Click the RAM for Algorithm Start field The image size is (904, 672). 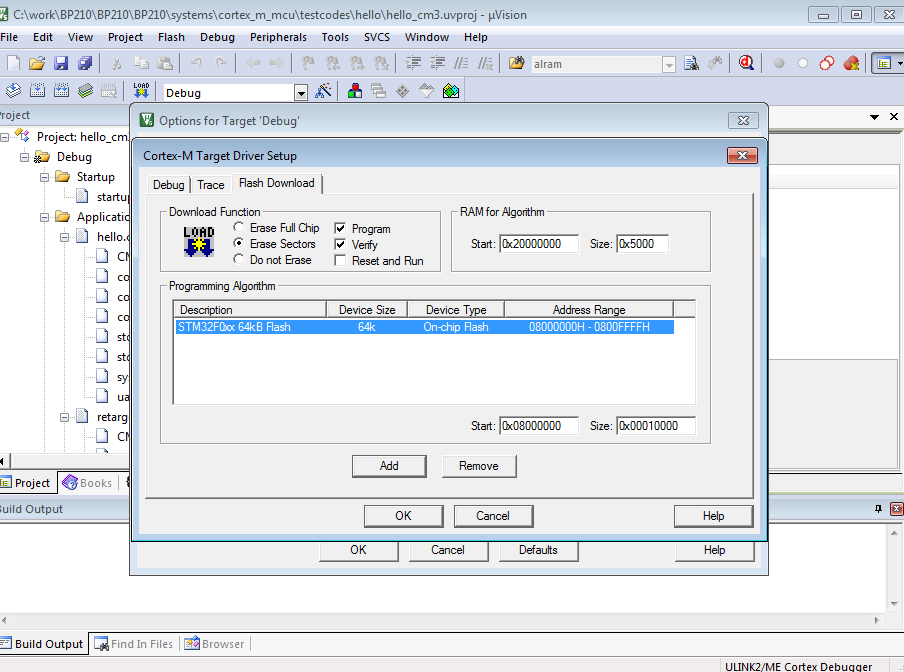tap(538, 244)
